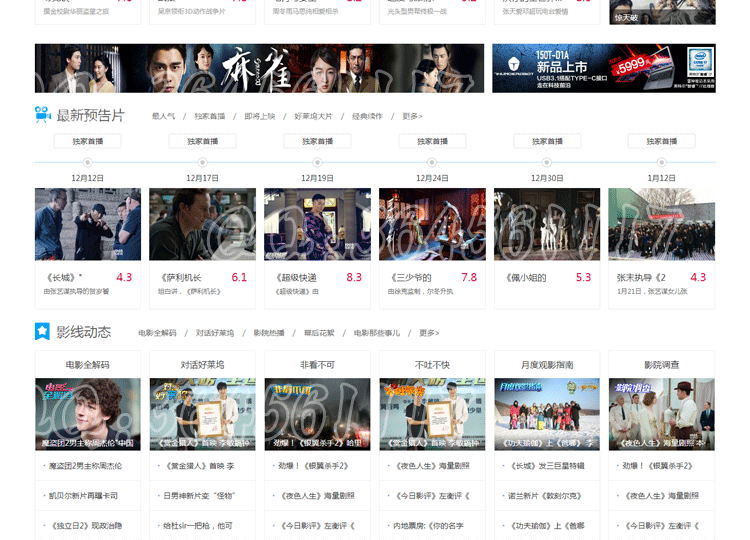The width and height of the screenshot is (750, 540).
Task: Select the timeline dot for 1月12日
Action: pos(662,162)
